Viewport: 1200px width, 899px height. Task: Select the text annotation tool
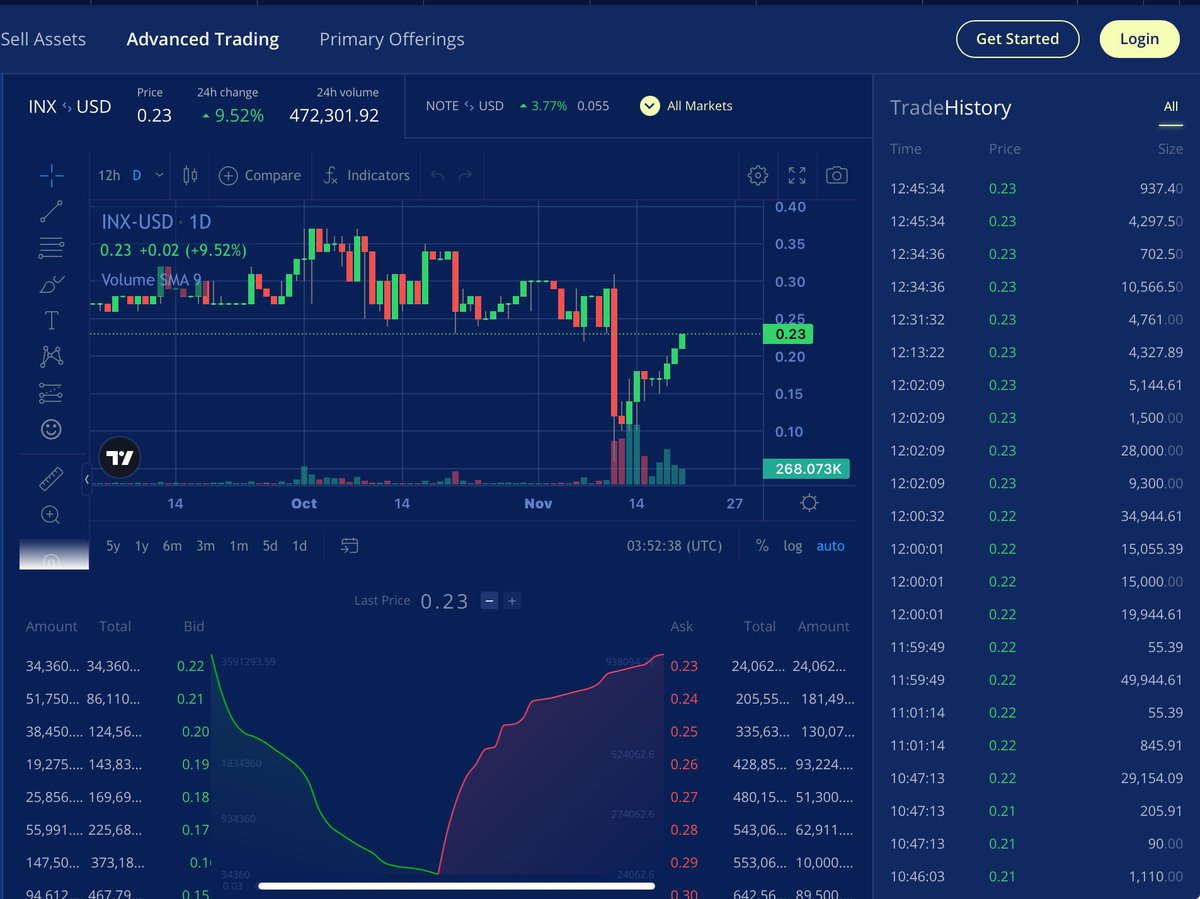point(51,320)
